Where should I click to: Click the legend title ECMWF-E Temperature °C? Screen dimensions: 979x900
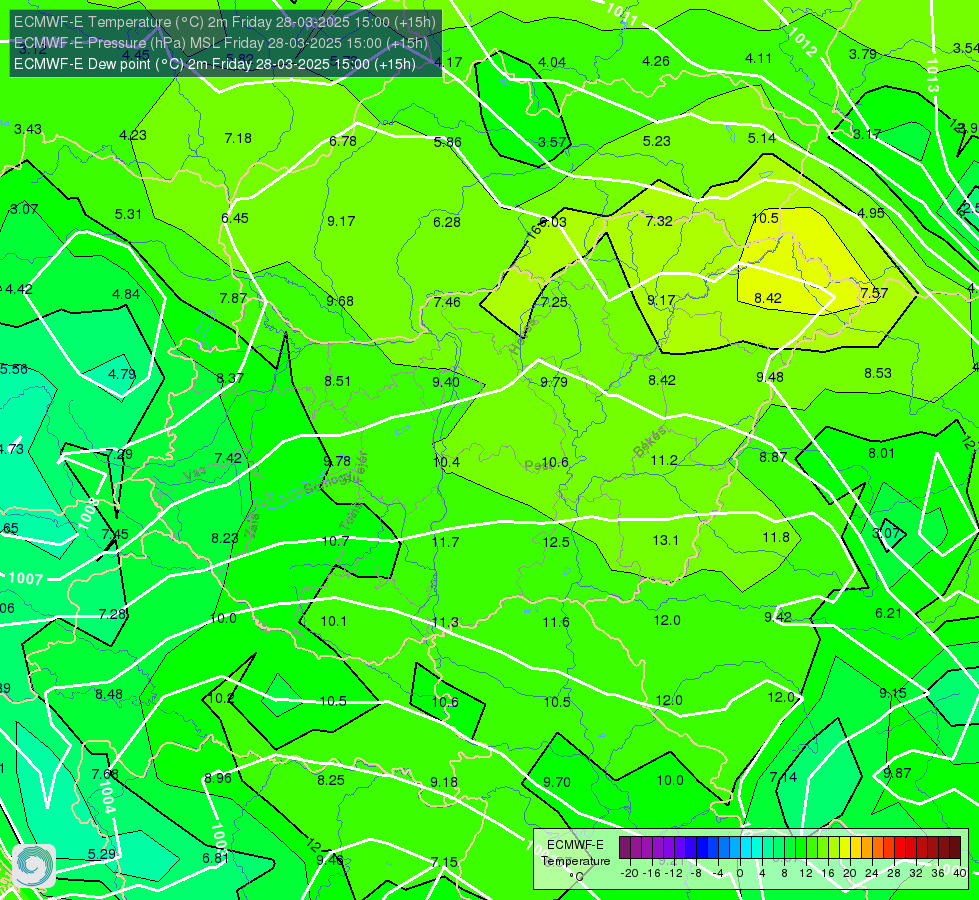pyautogui.click(x=575, y=861)
